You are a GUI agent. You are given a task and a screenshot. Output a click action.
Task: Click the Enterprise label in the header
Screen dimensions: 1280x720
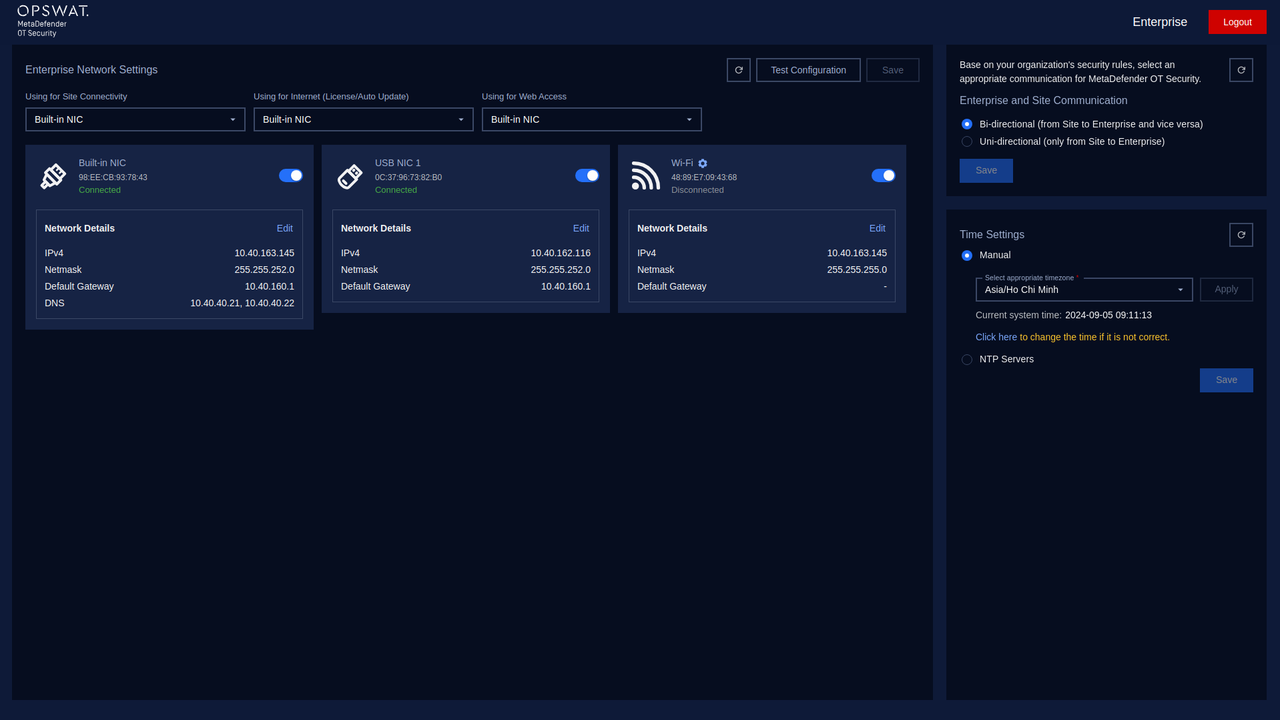(1160, 22)
